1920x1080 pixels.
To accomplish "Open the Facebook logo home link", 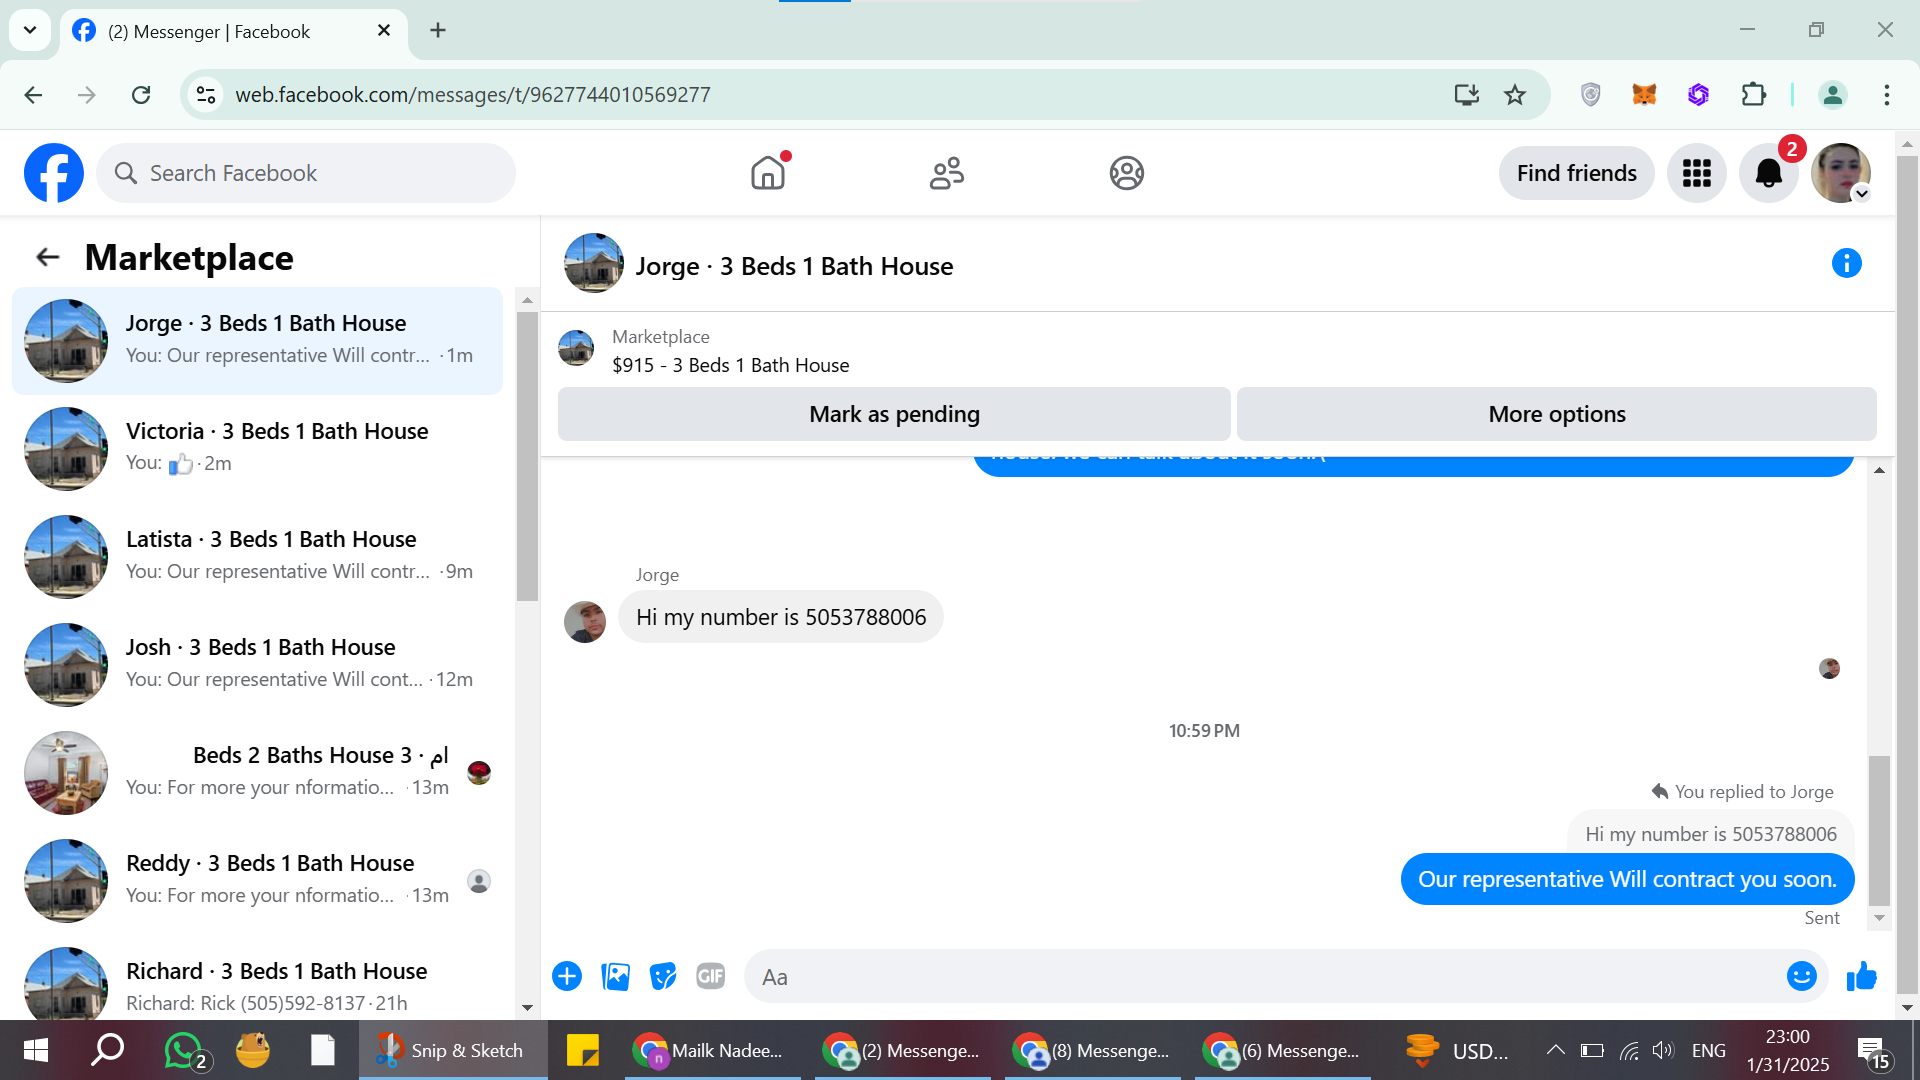I will 54,173.
